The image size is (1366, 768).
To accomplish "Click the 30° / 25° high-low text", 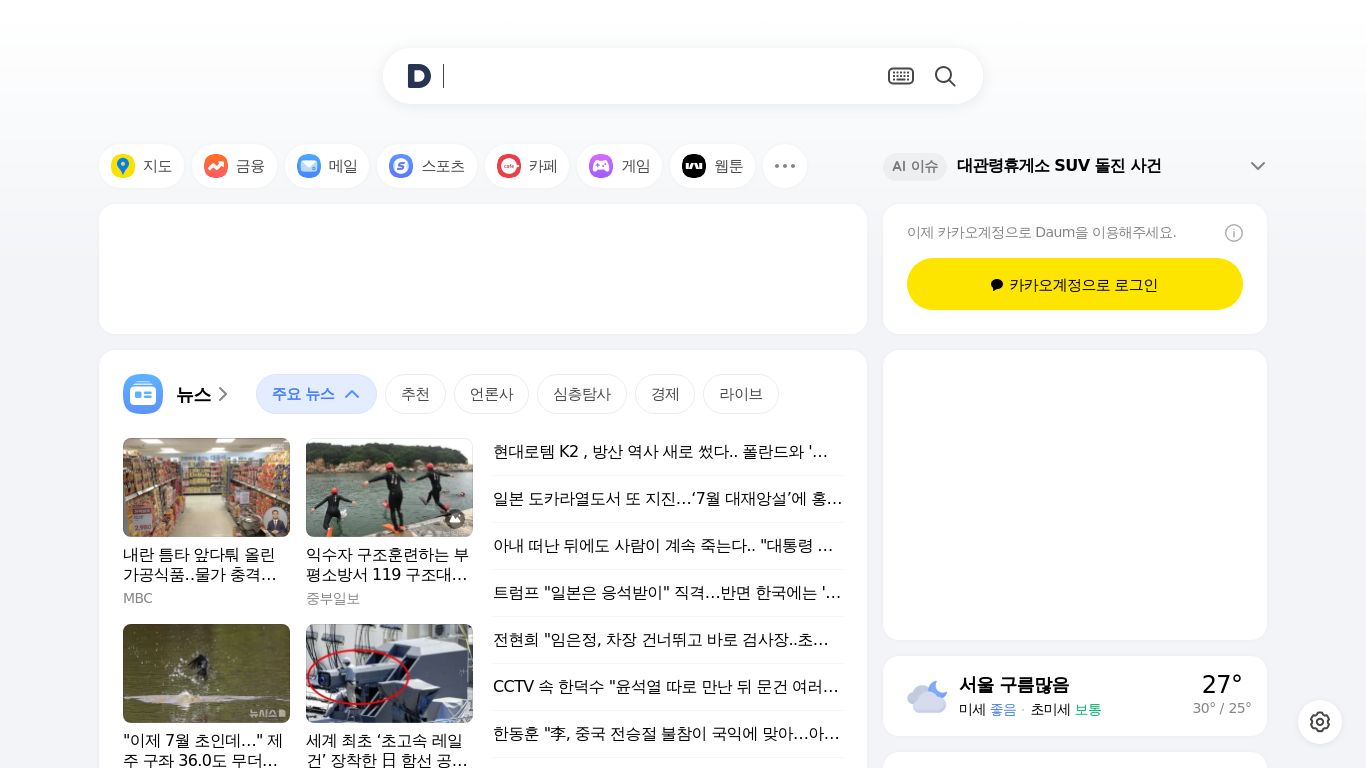I will tap(1222, 708).
